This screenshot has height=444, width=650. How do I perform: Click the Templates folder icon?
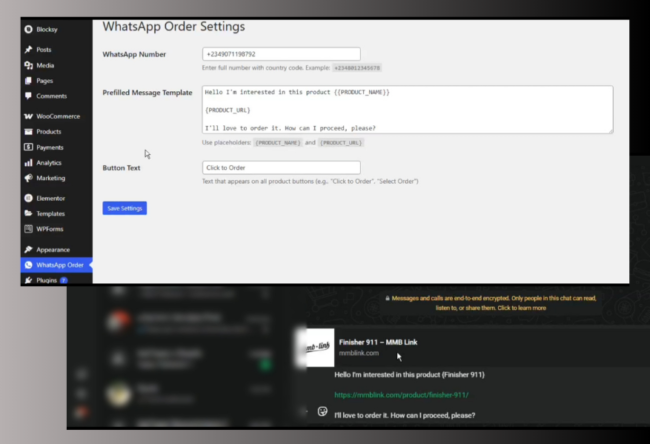point(28,214)
